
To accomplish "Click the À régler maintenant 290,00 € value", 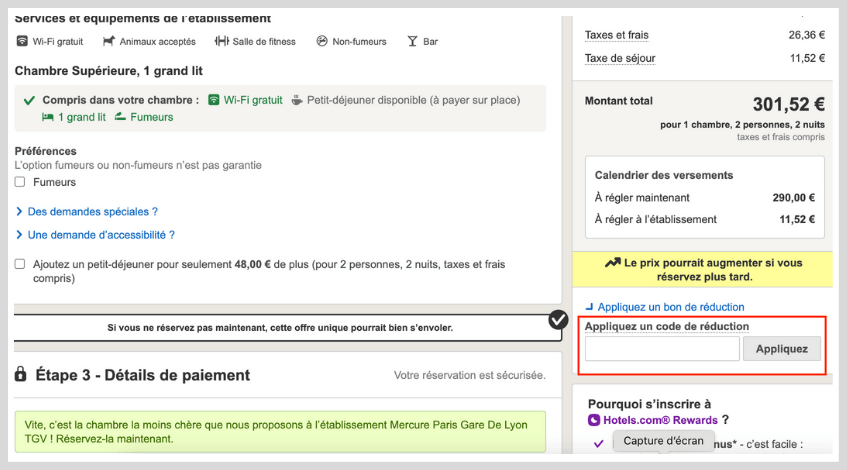I will point(794,198).
